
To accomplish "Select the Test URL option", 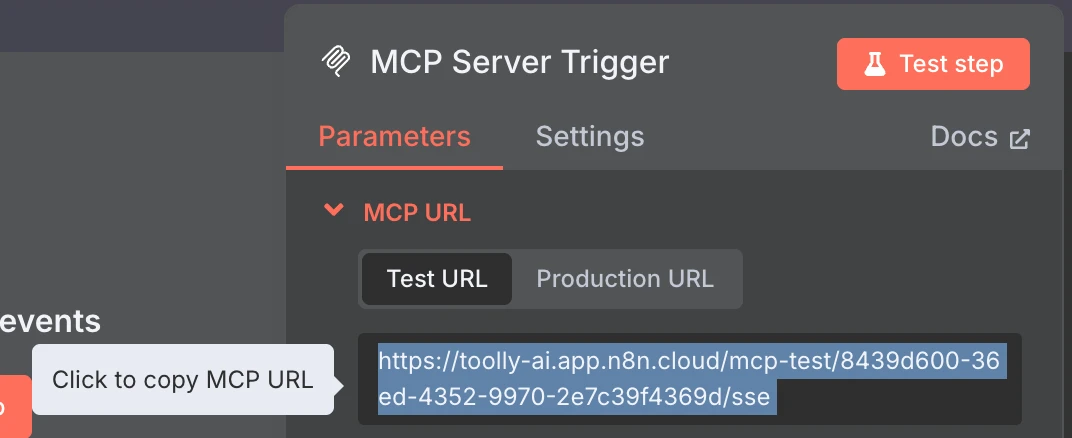I will pos(437,279).
